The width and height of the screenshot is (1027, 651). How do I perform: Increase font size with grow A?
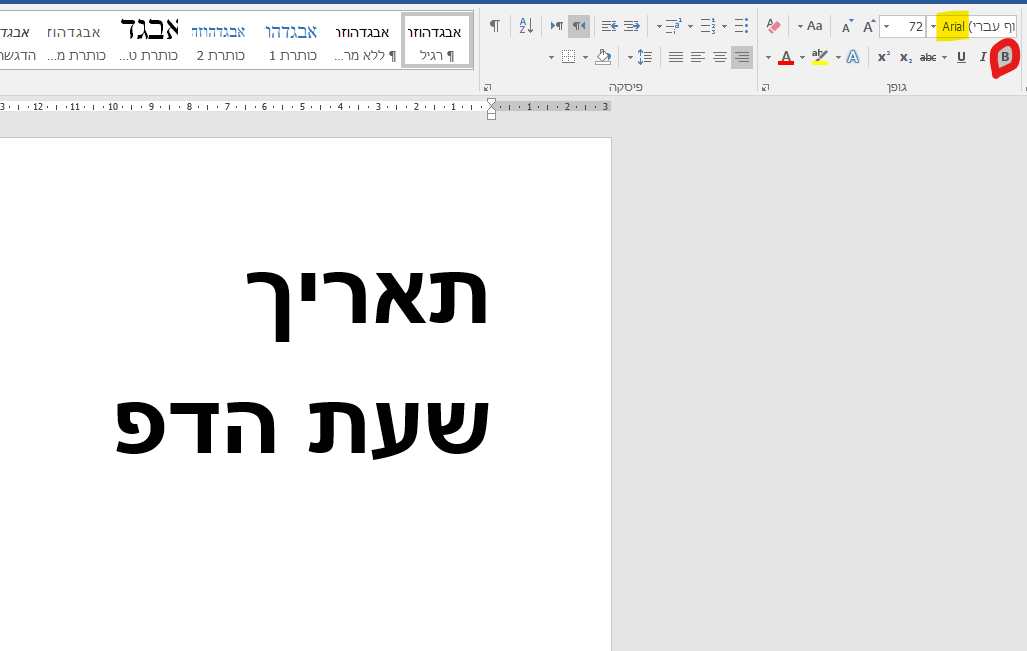click(868, 27)
